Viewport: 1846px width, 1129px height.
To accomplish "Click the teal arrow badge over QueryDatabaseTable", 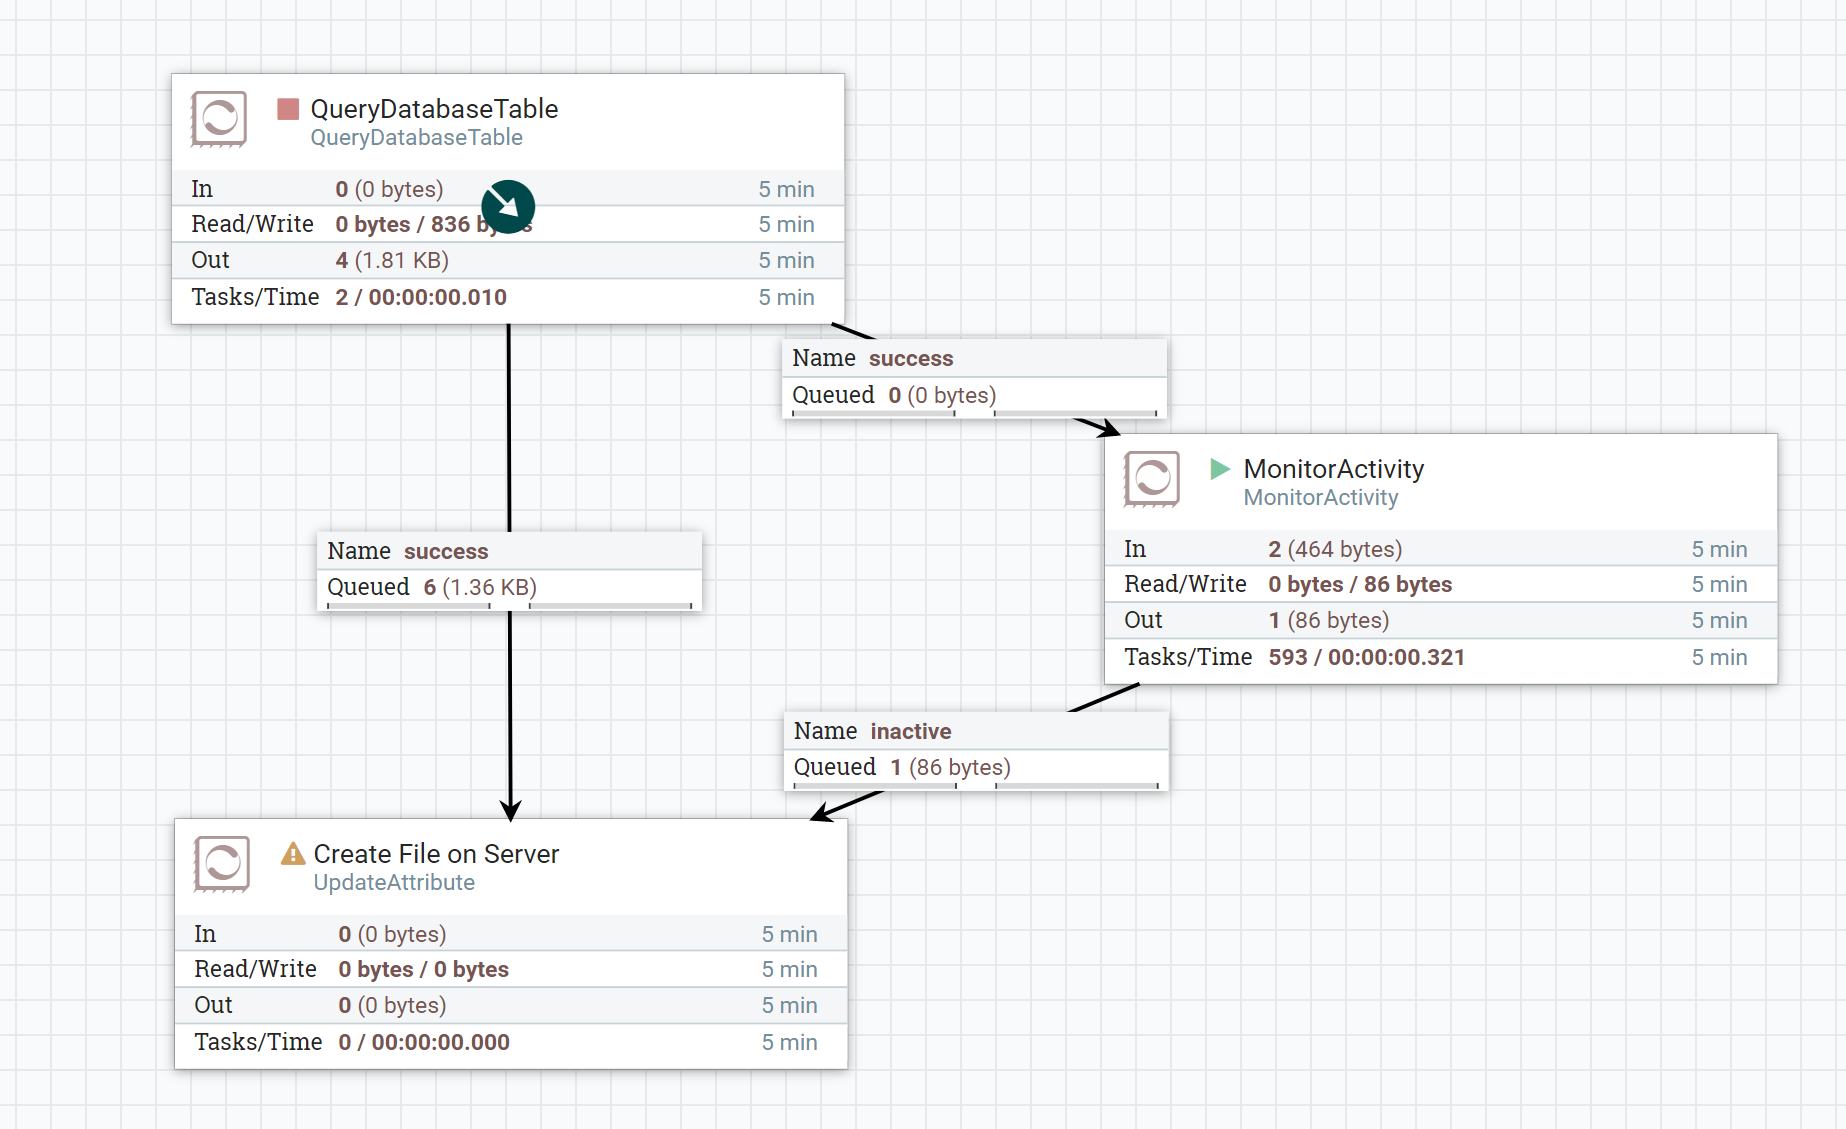I will [508, 206].
